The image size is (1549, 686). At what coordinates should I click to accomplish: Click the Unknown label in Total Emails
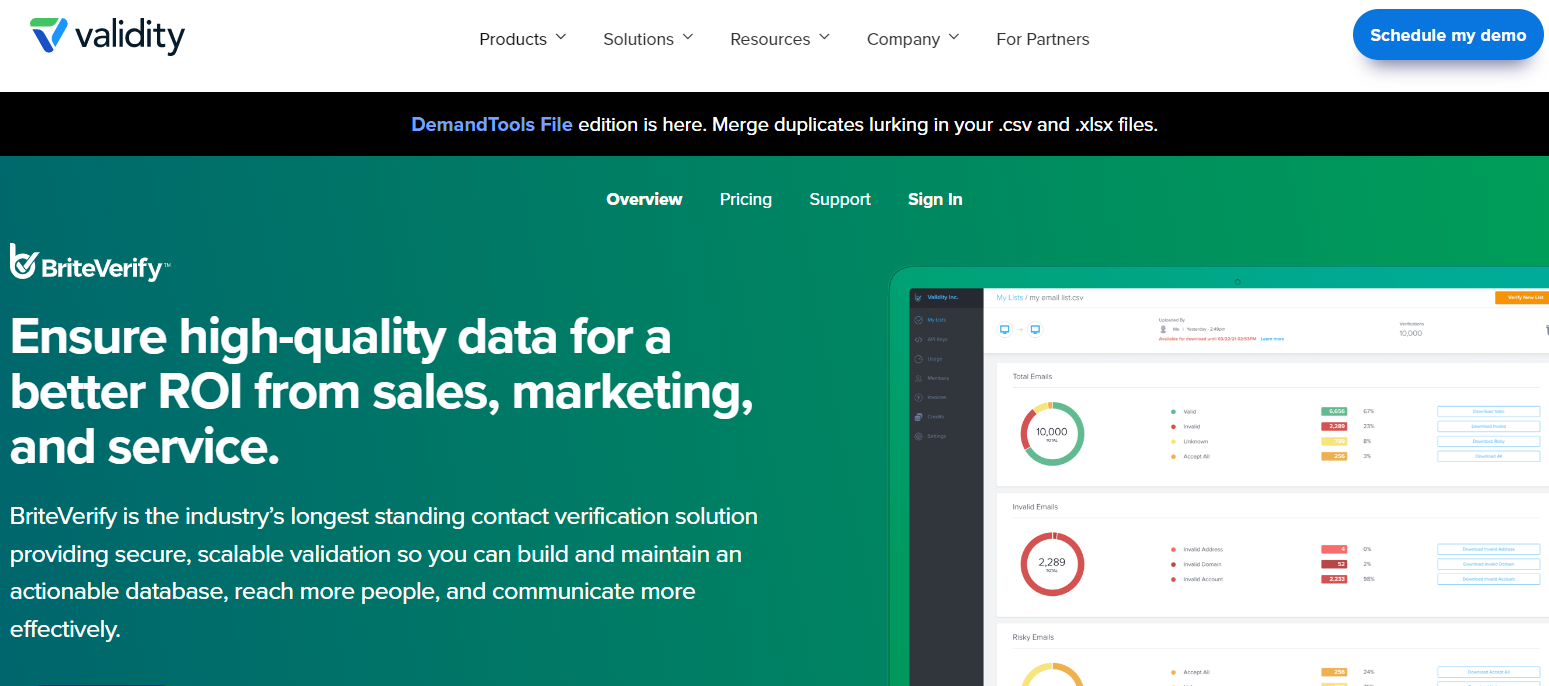click(x=1196, y=441)
